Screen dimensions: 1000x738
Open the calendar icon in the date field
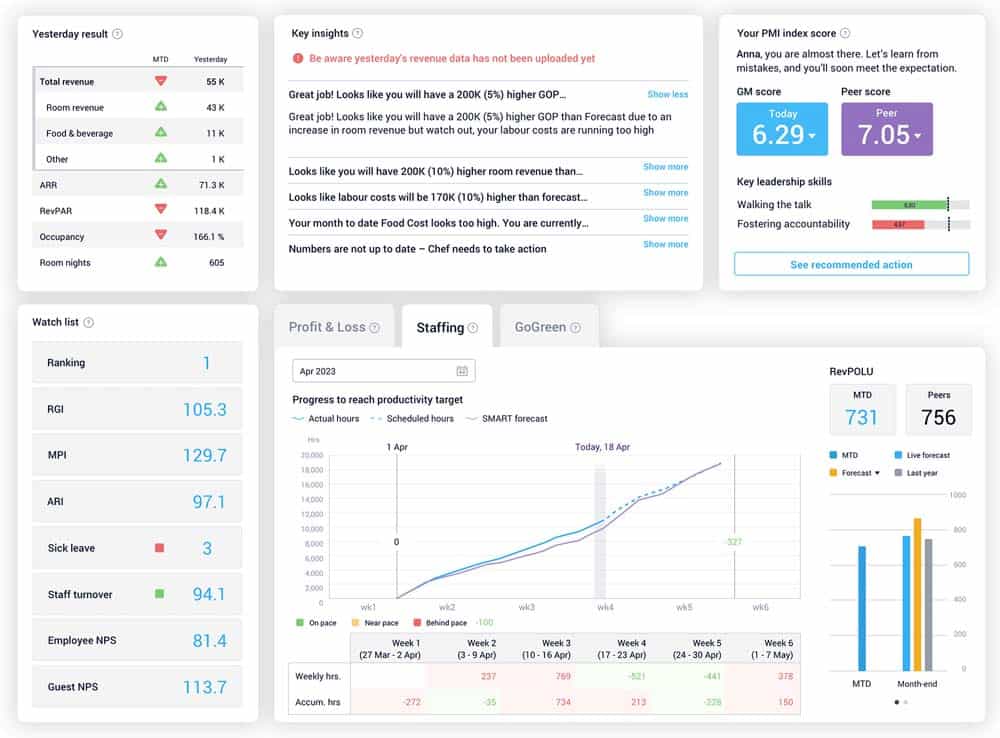(x=462, y=371)
